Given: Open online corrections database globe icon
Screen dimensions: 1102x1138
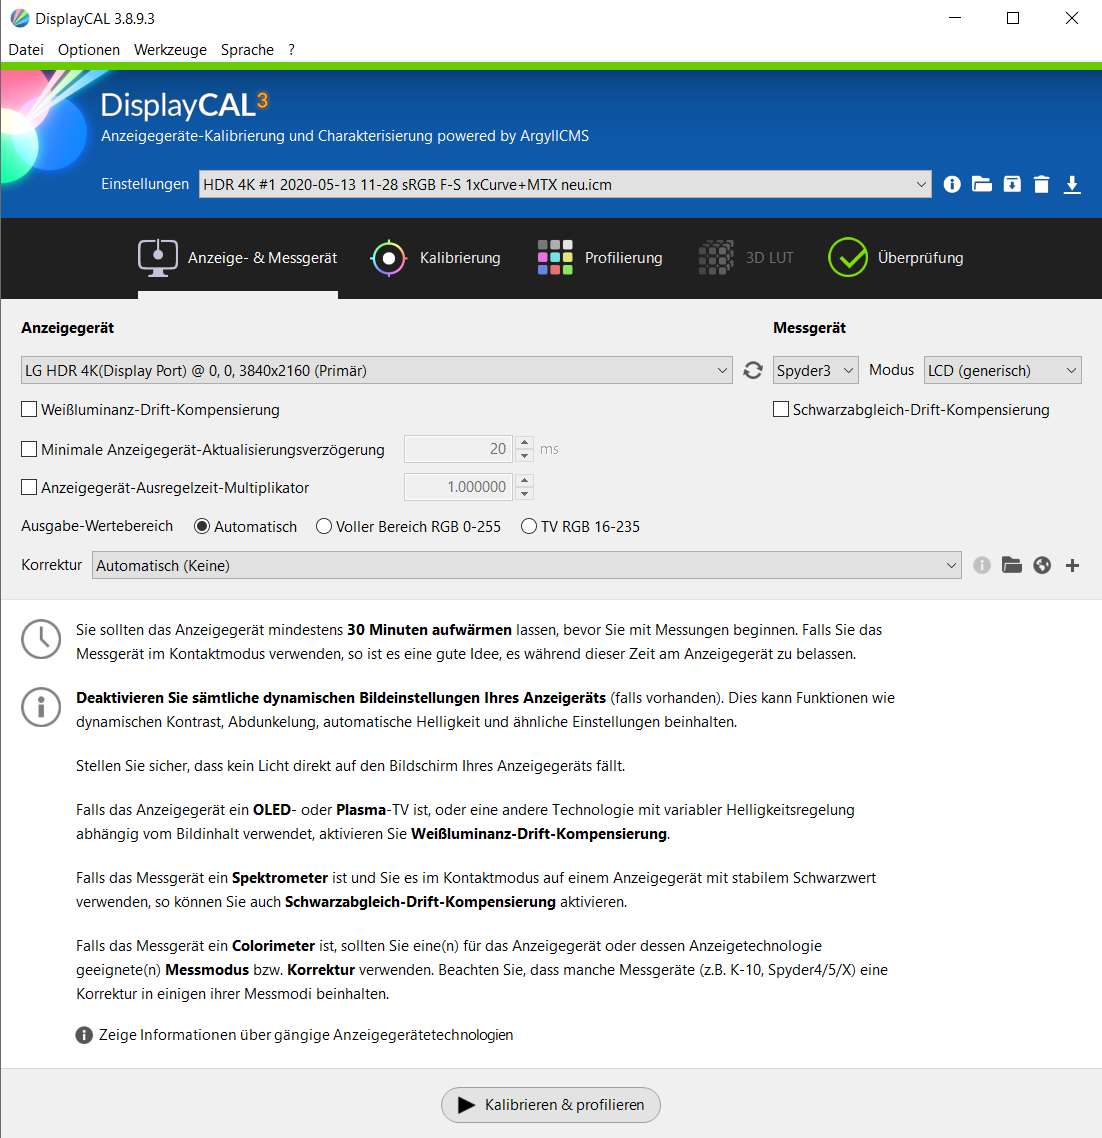Looking at the screenshot, I should click(1042, 565).
